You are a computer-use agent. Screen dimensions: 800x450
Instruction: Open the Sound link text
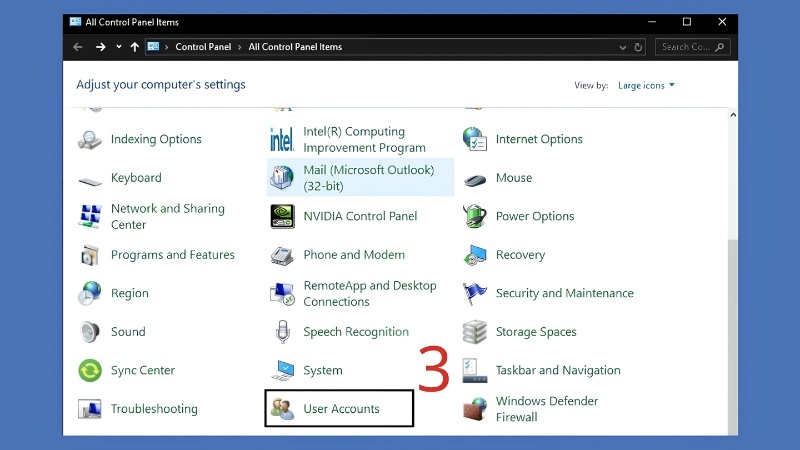click(x=128, y=332)
